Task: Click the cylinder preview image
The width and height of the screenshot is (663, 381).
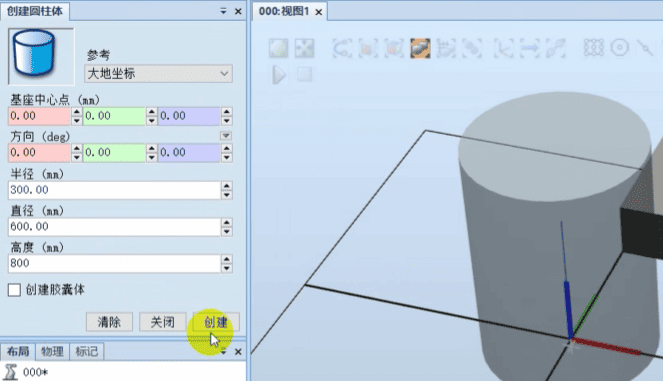Action: (x=41, y=56)
